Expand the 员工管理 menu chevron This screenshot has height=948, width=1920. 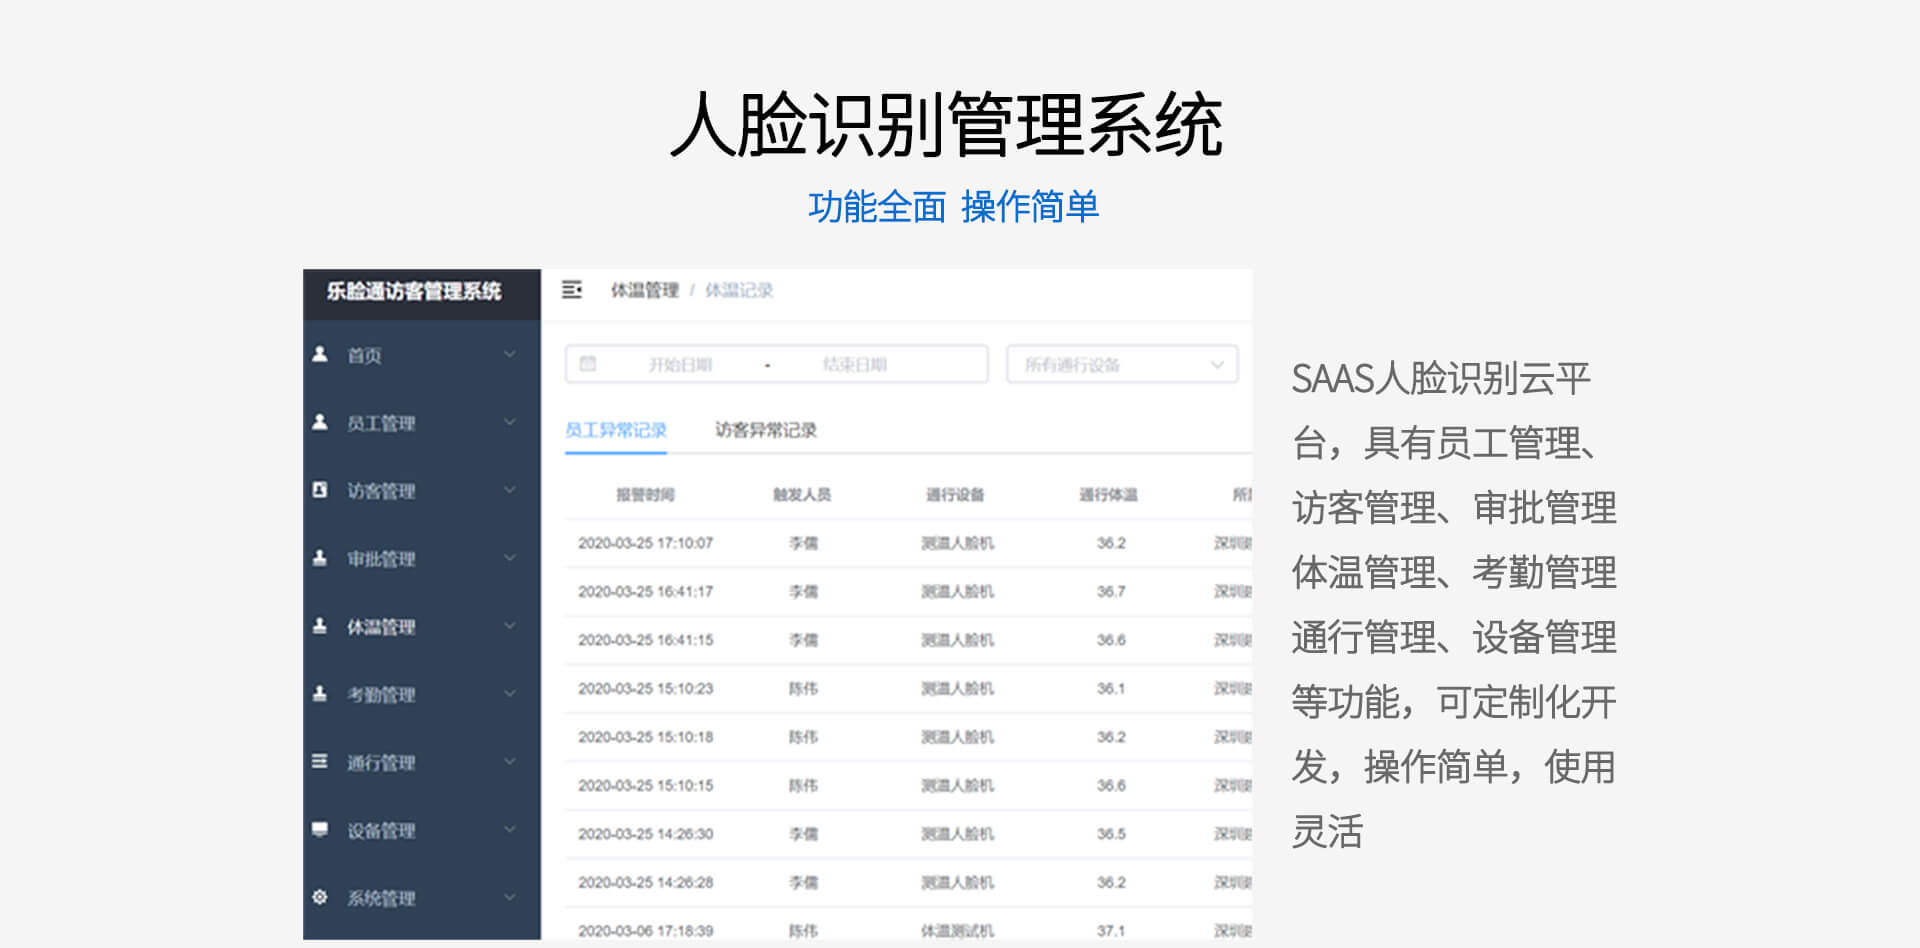pyautogui.click(x=510, y=422)
